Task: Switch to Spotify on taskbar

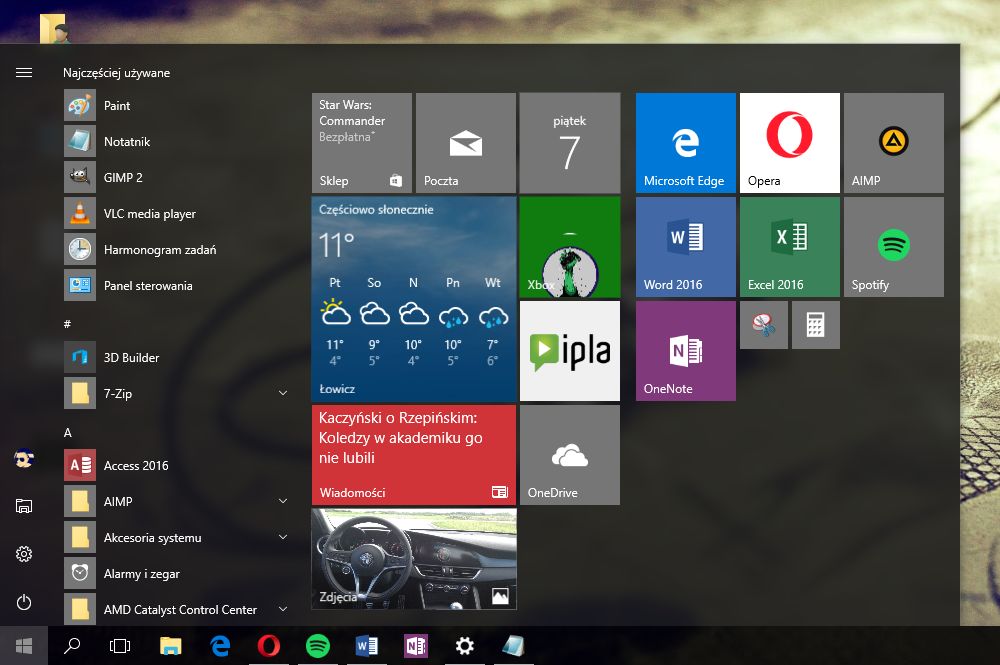Action: pyautogui.click(x=318, y=646)
